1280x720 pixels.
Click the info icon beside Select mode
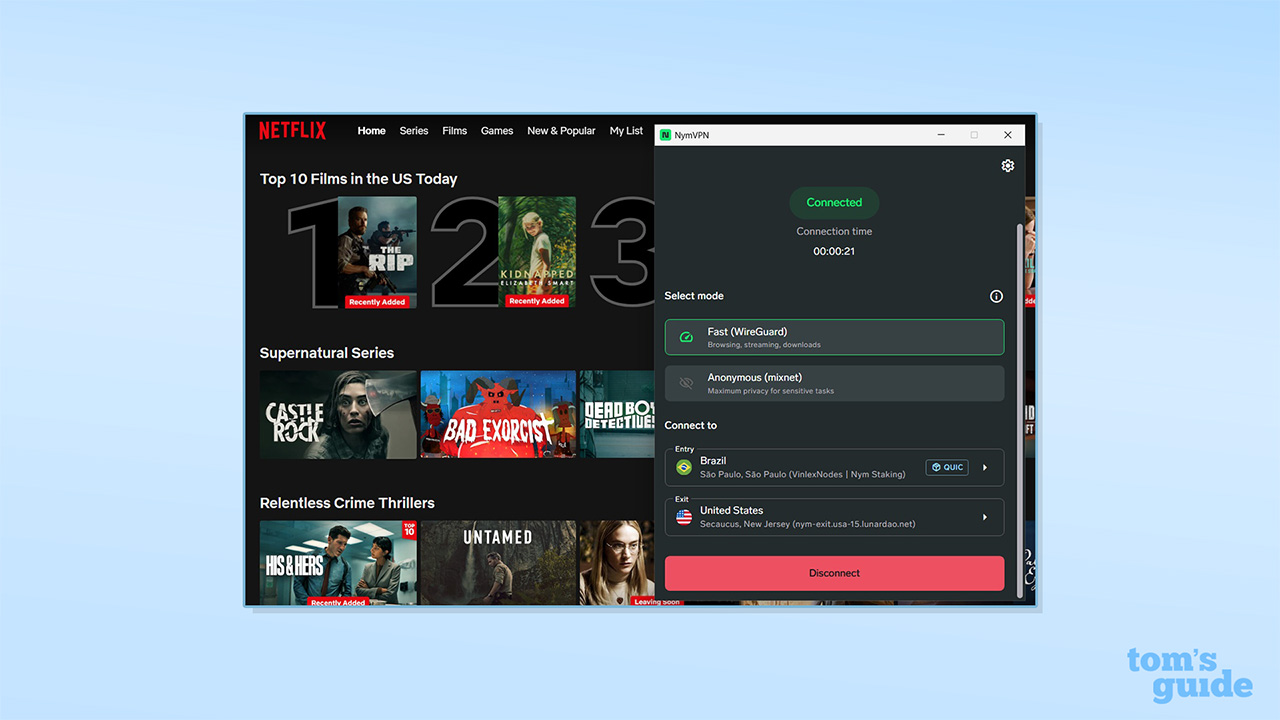click(x=996, y=296)
